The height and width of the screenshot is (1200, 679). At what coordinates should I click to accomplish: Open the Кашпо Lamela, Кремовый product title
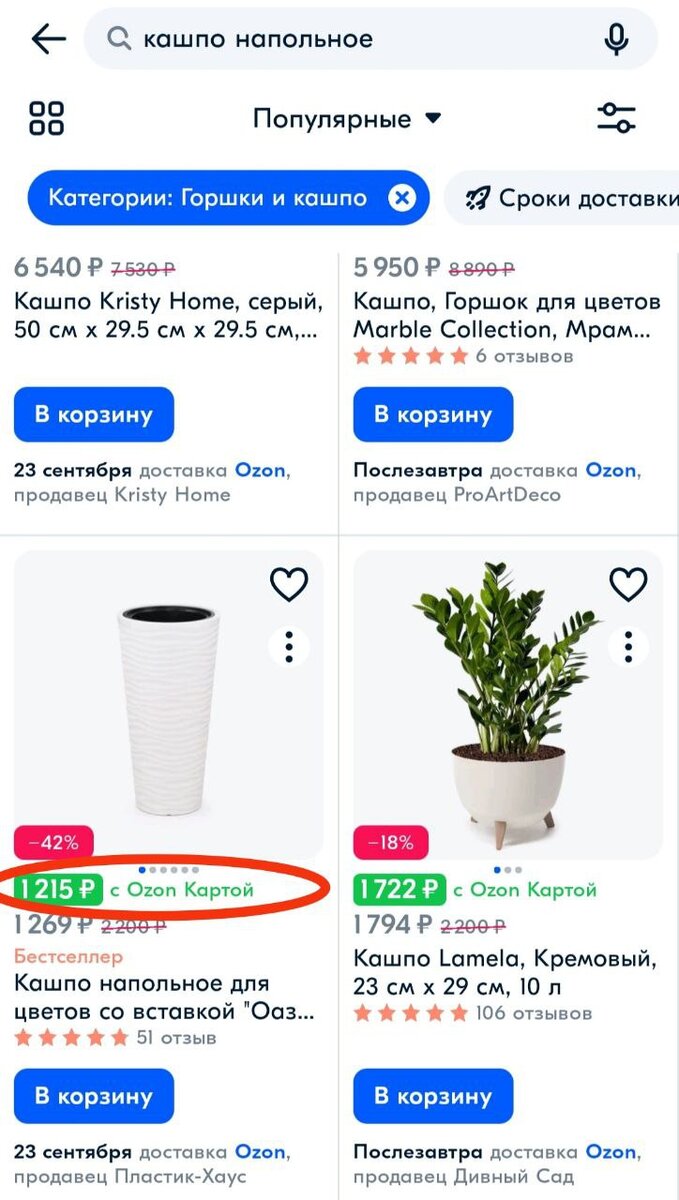point(505,973)
